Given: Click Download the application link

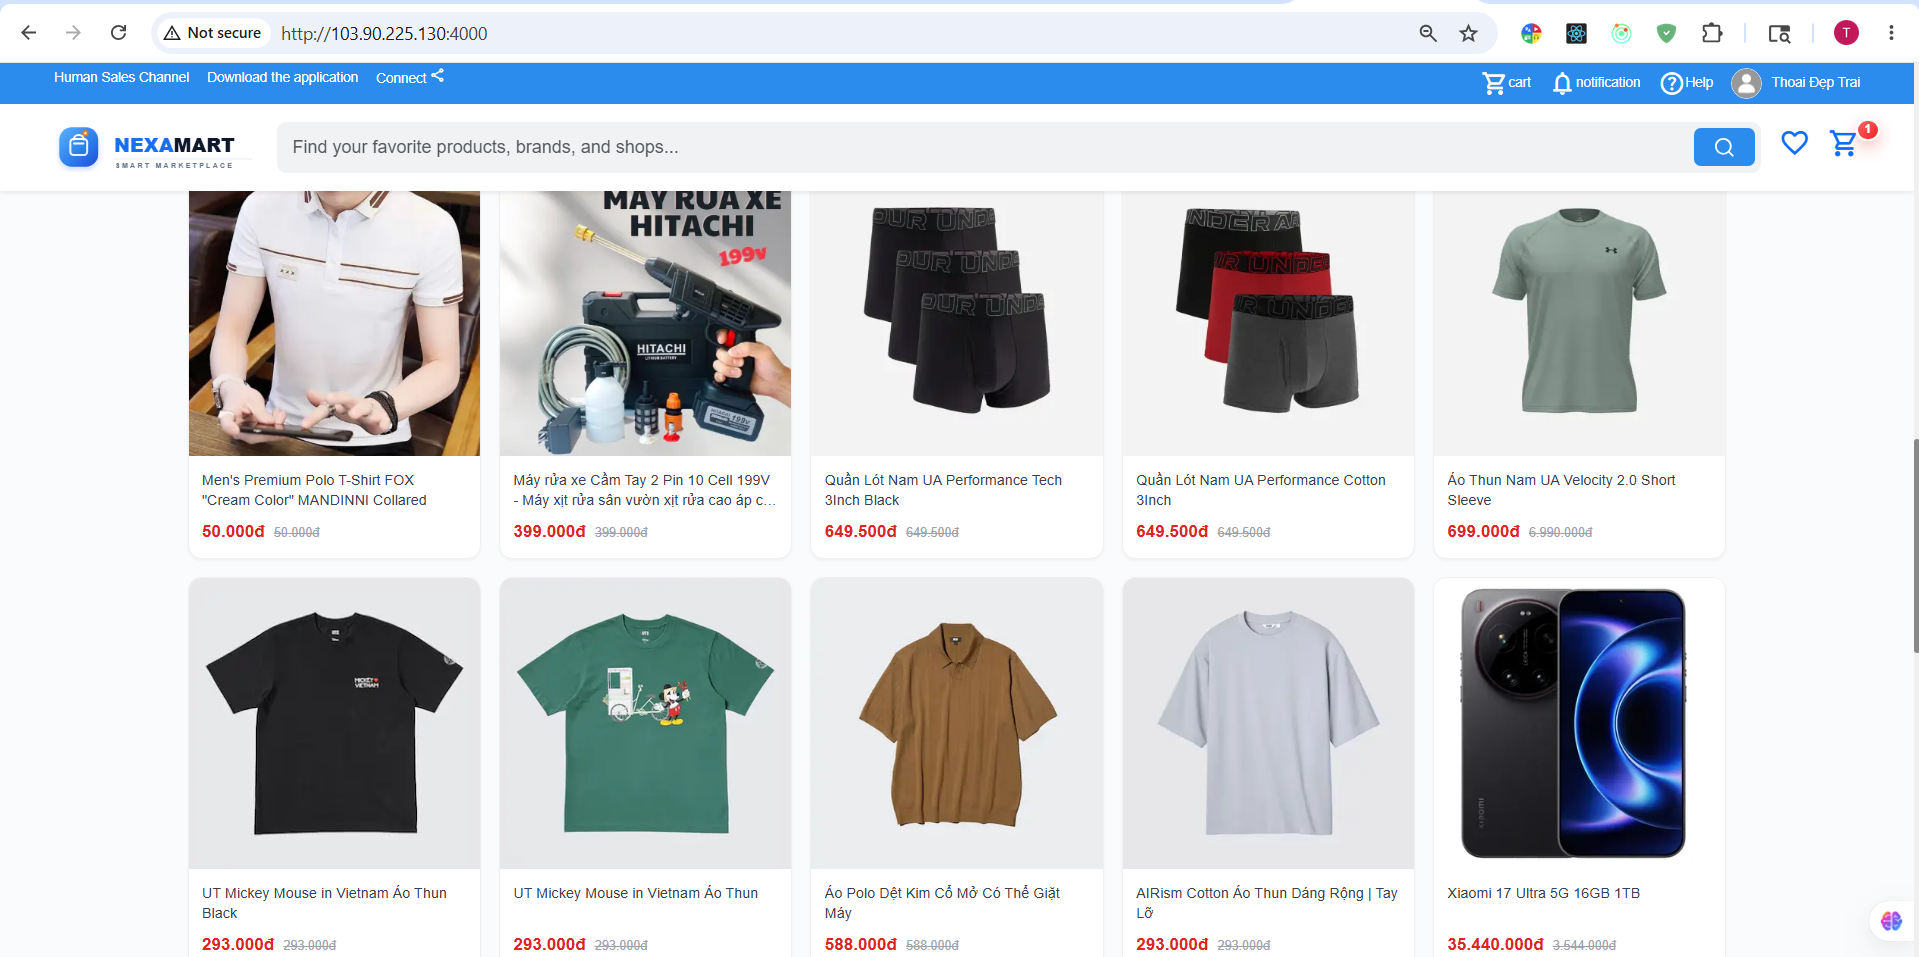Looking at the screenshot, I should coord(282,77).
